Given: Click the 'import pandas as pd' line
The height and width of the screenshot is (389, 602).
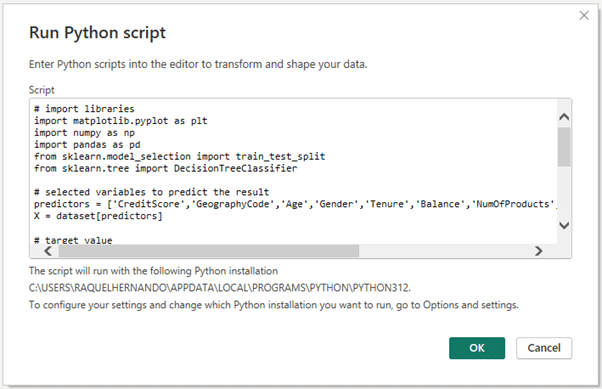Looking at the screenshot, I should coord(87,145).
